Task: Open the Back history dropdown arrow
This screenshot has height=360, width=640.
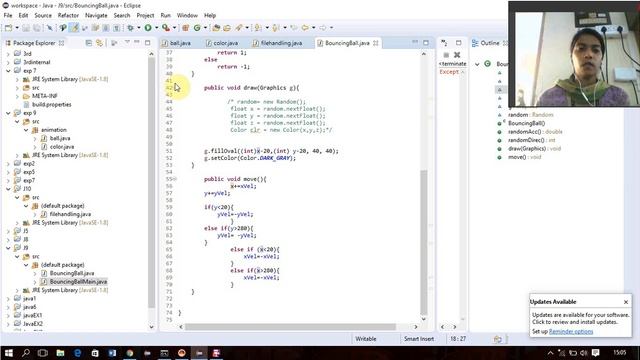Action: click(x=313, y=28)
